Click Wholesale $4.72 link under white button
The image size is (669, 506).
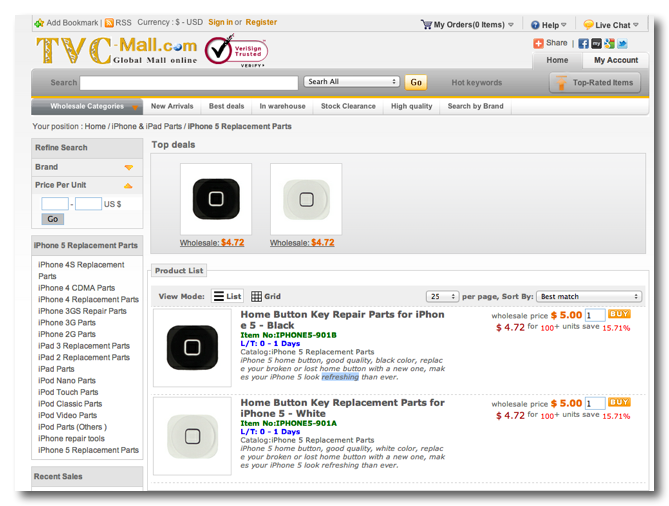point(302,243)
